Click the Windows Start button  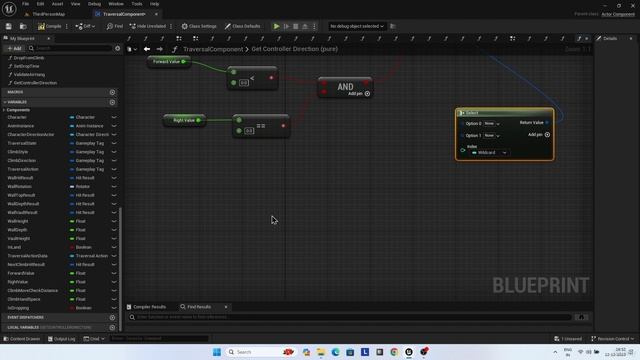(x=217, y=352)
